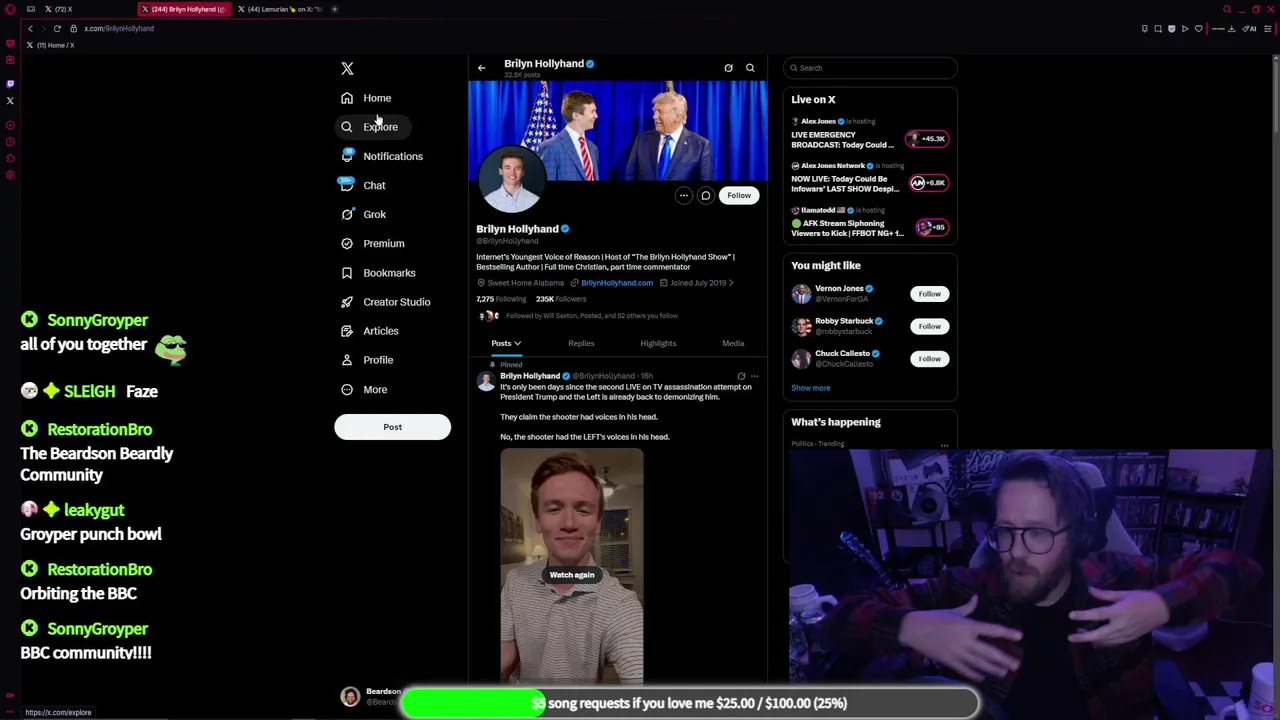Image resolution: width=1280 pixels, height=720 pixels.
Task: Toggle the ad blocker shield
Action: (x=1171, y=29)
